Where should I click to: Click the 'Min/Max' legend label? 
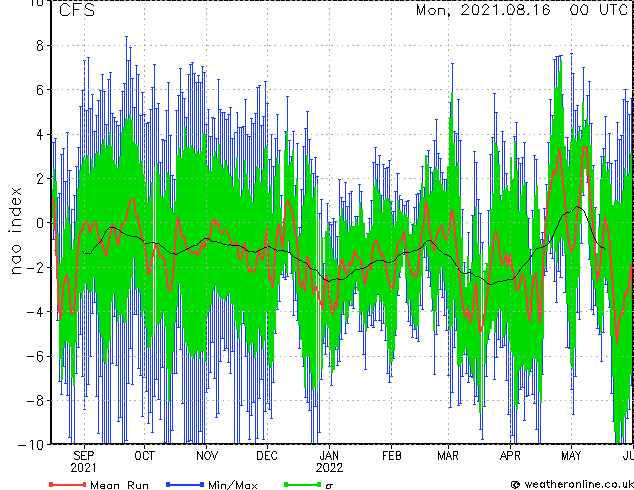point(232,485)
